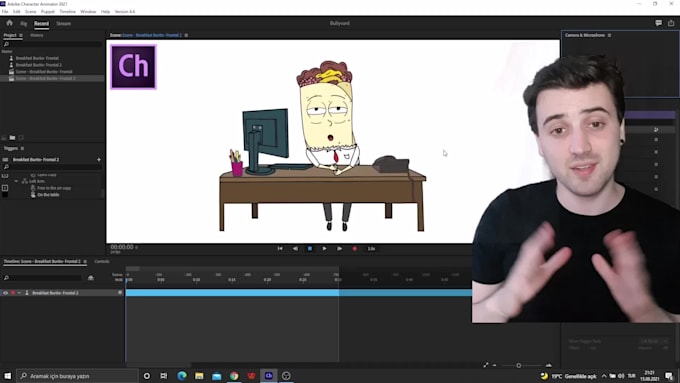Screen dimensions: 680x383
Task: Open the Triggers panel menu icon
Action: coord(22,148)
